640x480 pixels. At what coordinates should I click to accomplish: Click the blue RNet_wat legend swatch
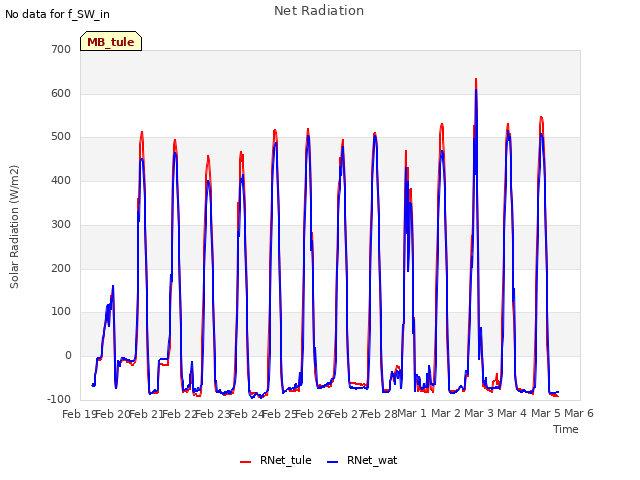pyautogui.click(x=333, y=462)
